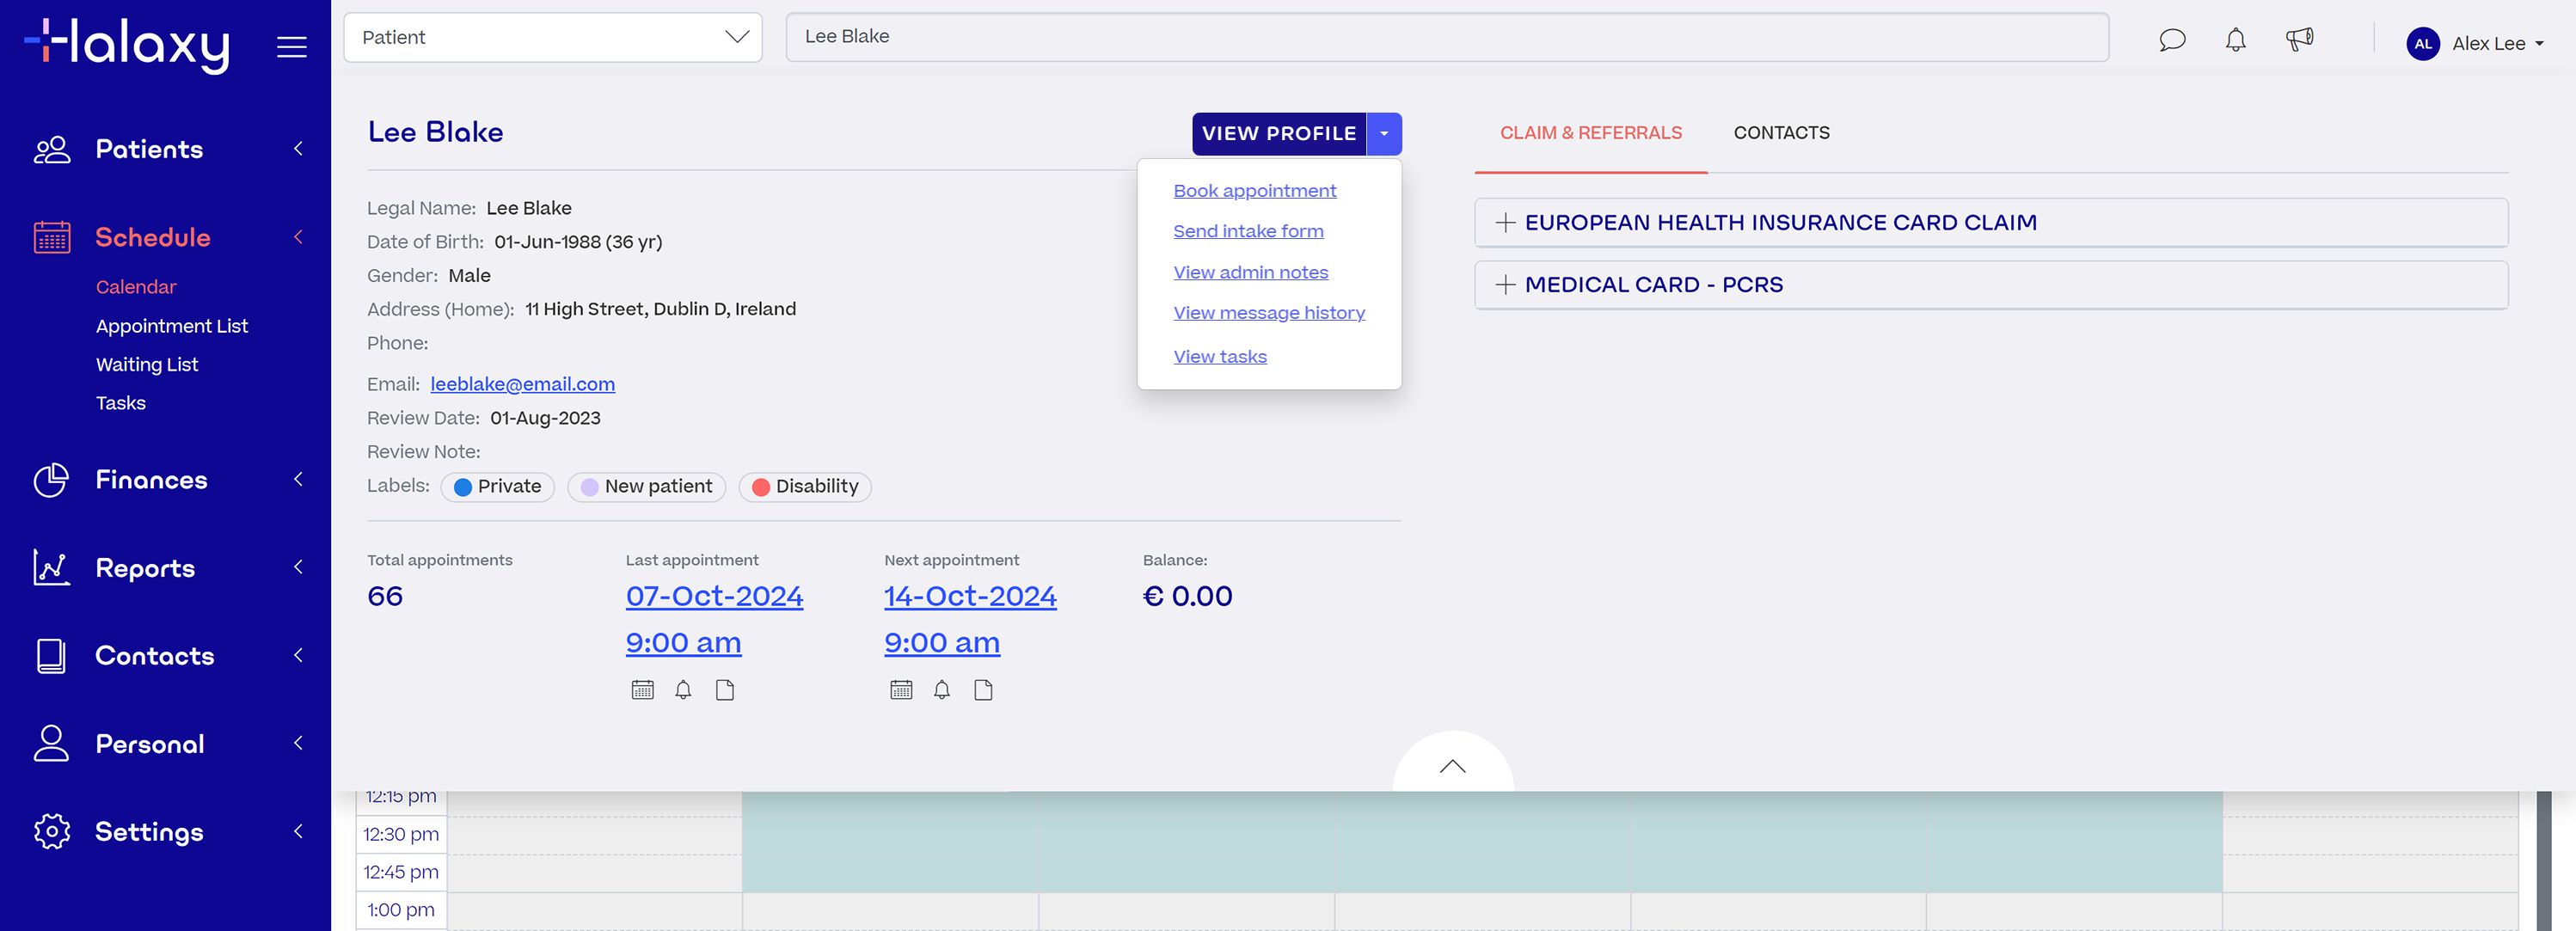The image size is (2576, 931).
Task: Open the notifications bell in header
Action: (x=2236, y=41)
